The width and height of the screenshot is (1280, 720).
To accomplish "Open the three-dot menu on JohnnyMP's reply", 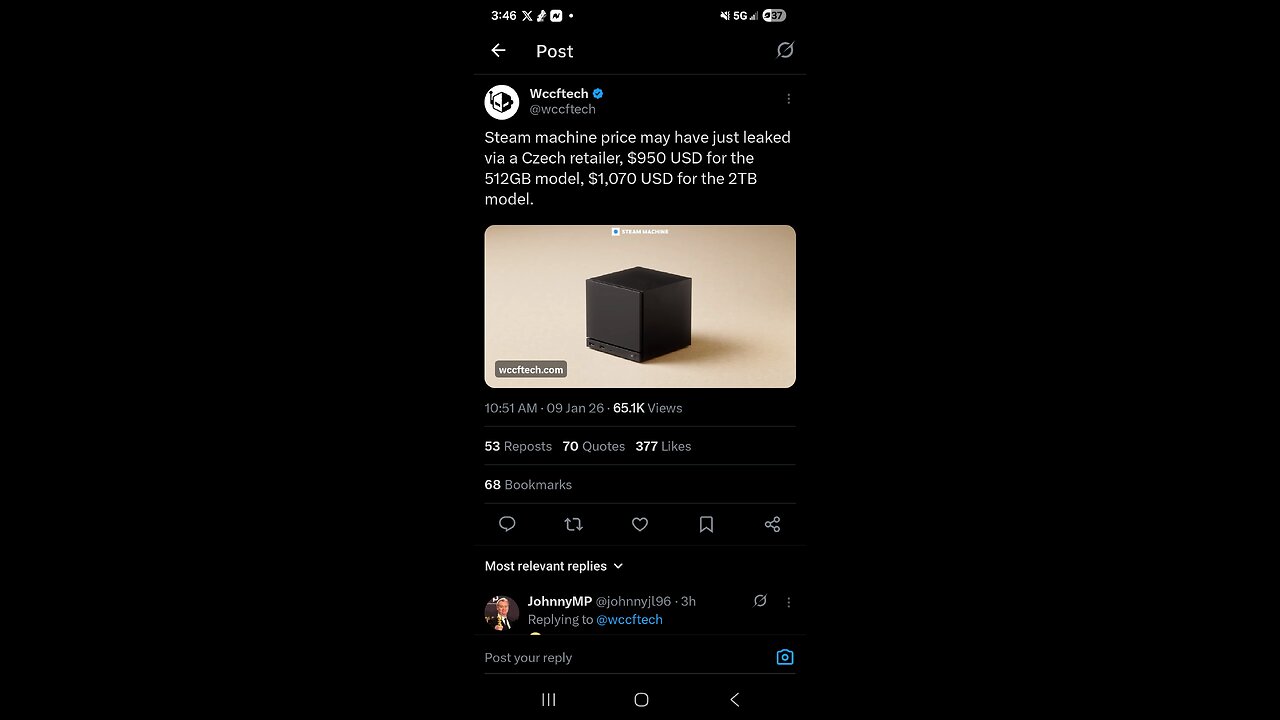I will click(788, 602).
